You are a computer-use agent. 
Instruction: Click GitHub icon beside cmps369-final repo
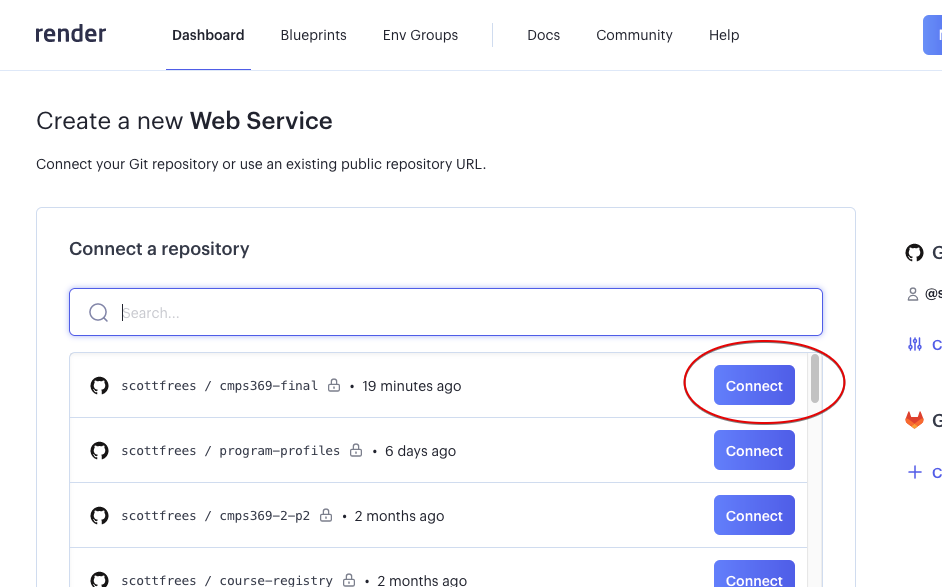pyautogui.click(x=99, y=386)
